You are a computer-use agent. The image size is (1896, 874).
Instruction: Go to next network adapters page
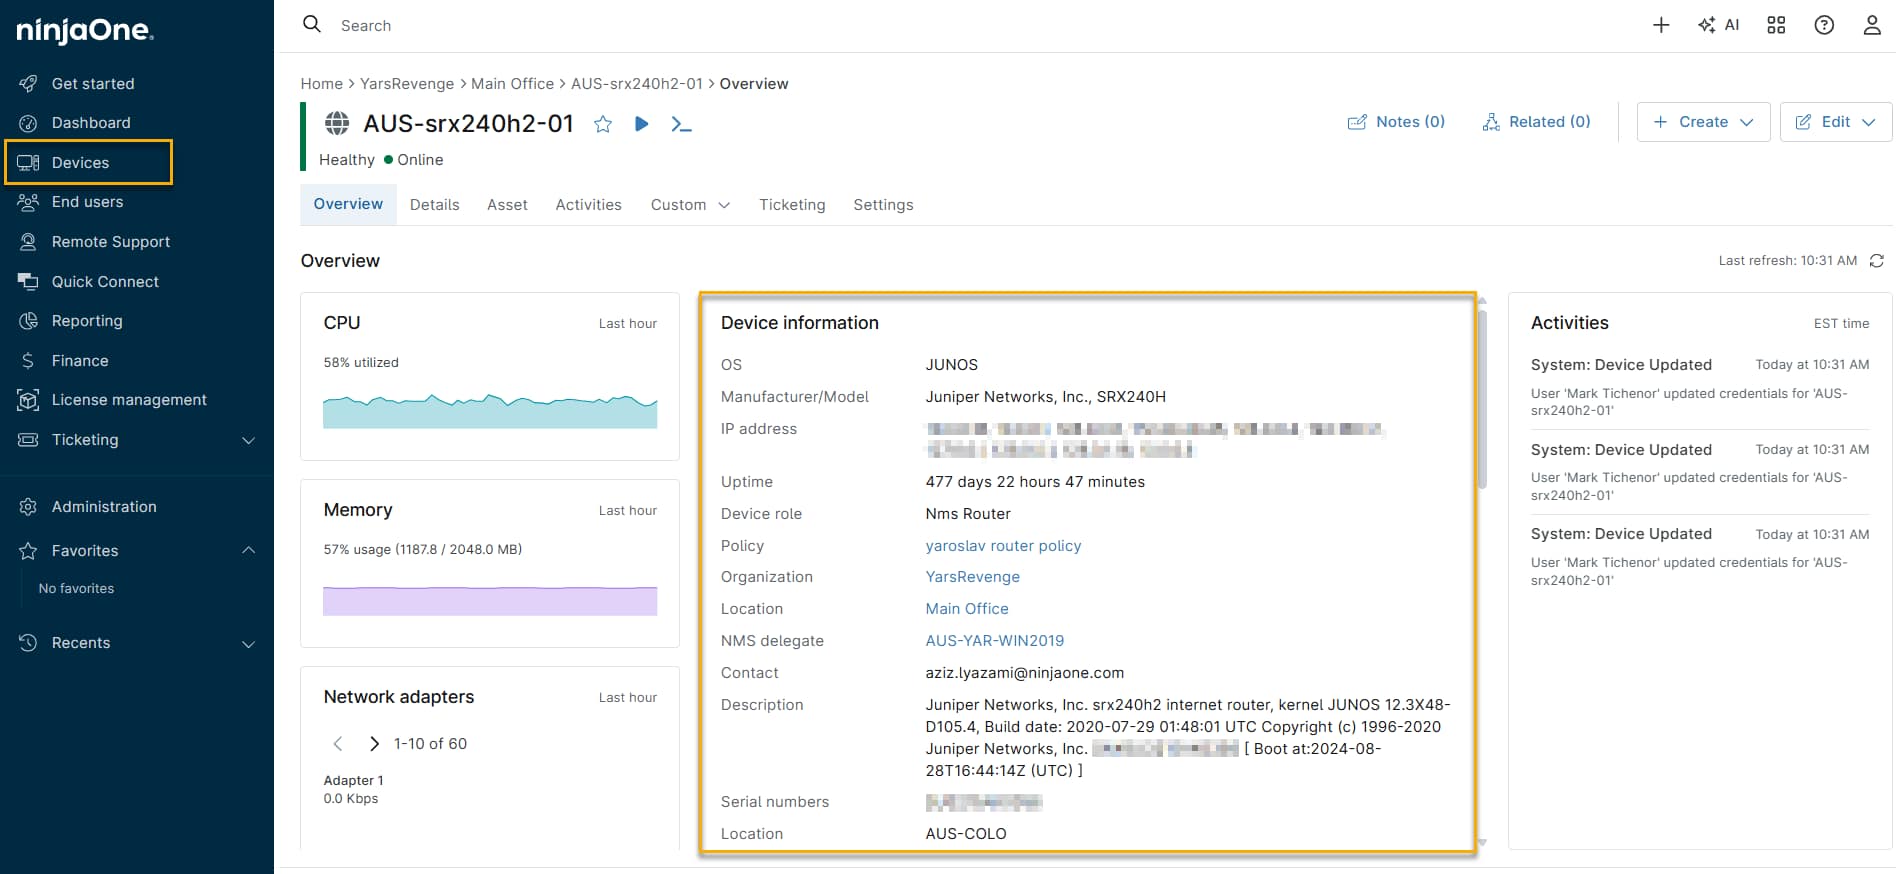pyautogui.click(x=374, y=744)
